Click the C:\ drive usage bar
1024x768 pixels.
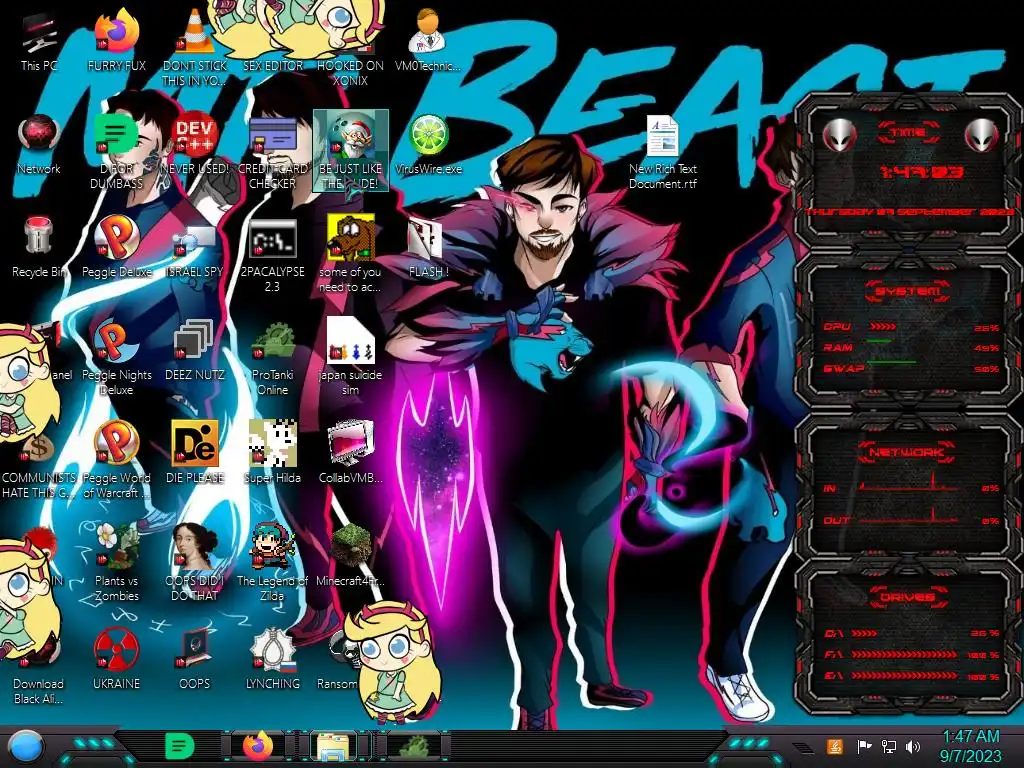pyautogui.click(x=865, y=633)
